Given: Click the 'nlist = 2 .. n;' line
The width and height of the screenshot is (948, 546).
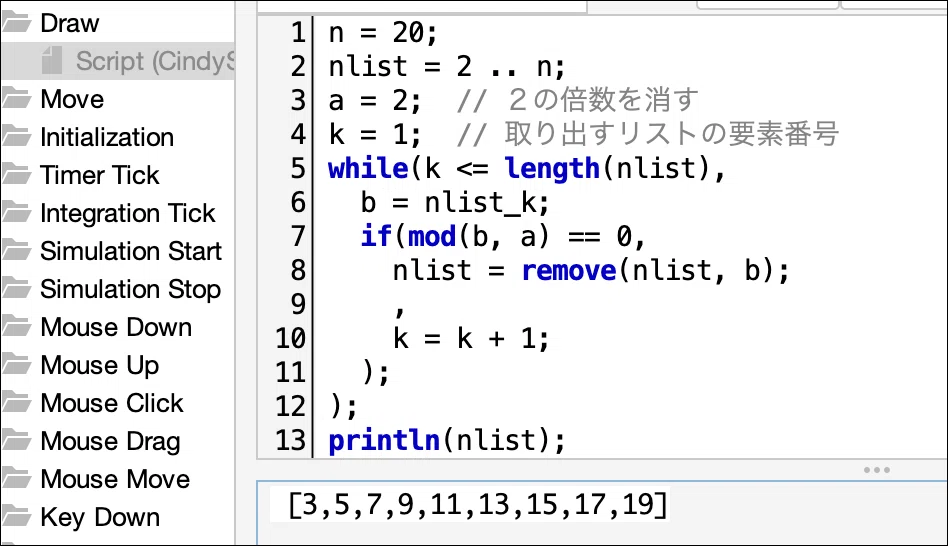Looking at the screenshot, I should coord(447,66).
